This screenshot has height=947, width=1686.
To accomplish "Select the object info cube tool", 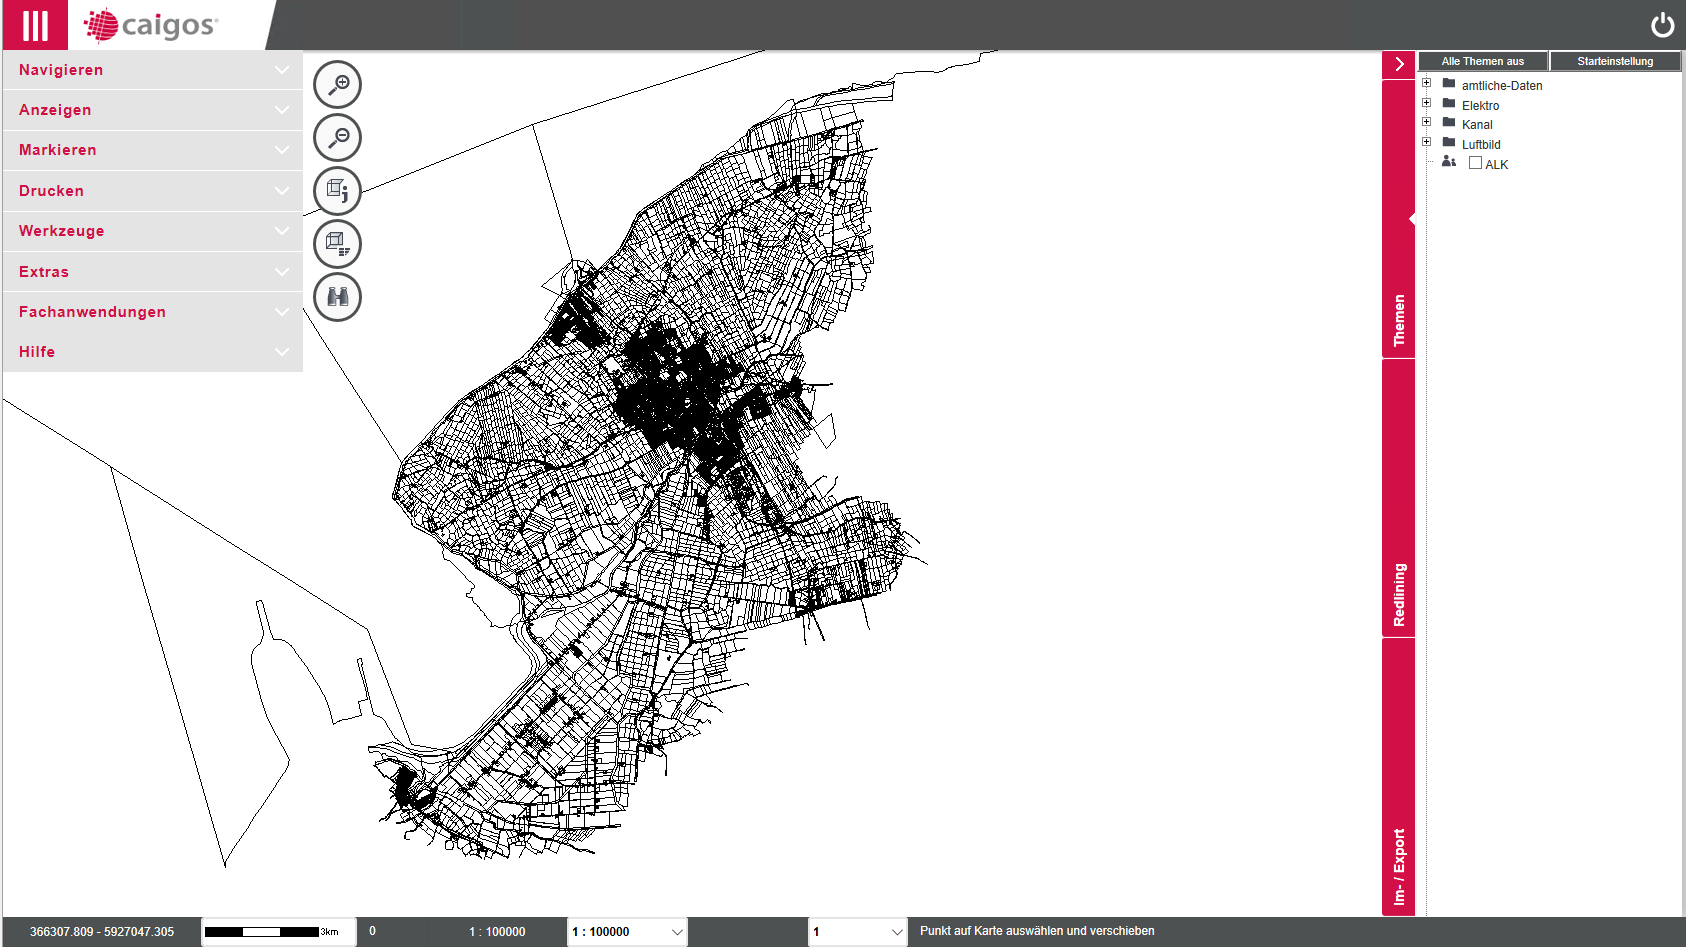I will click(x=338, y=191).
